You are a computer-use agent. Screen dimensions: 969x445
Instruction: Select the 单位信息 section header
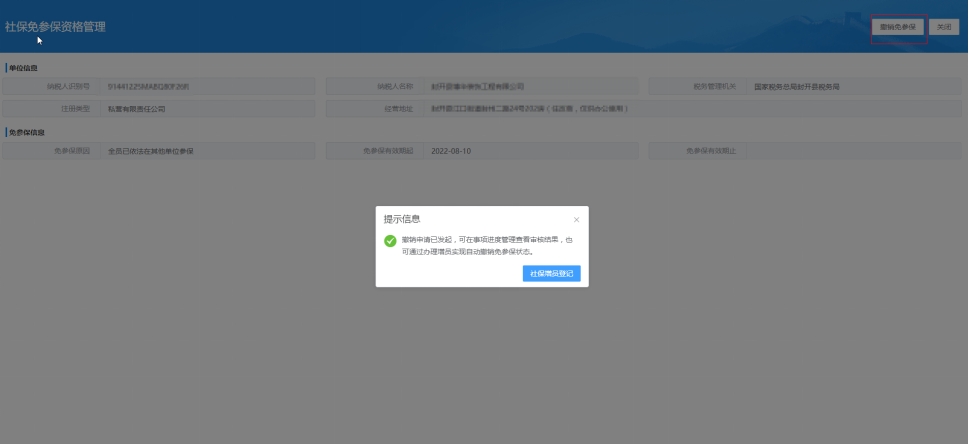tap(23, 68)
